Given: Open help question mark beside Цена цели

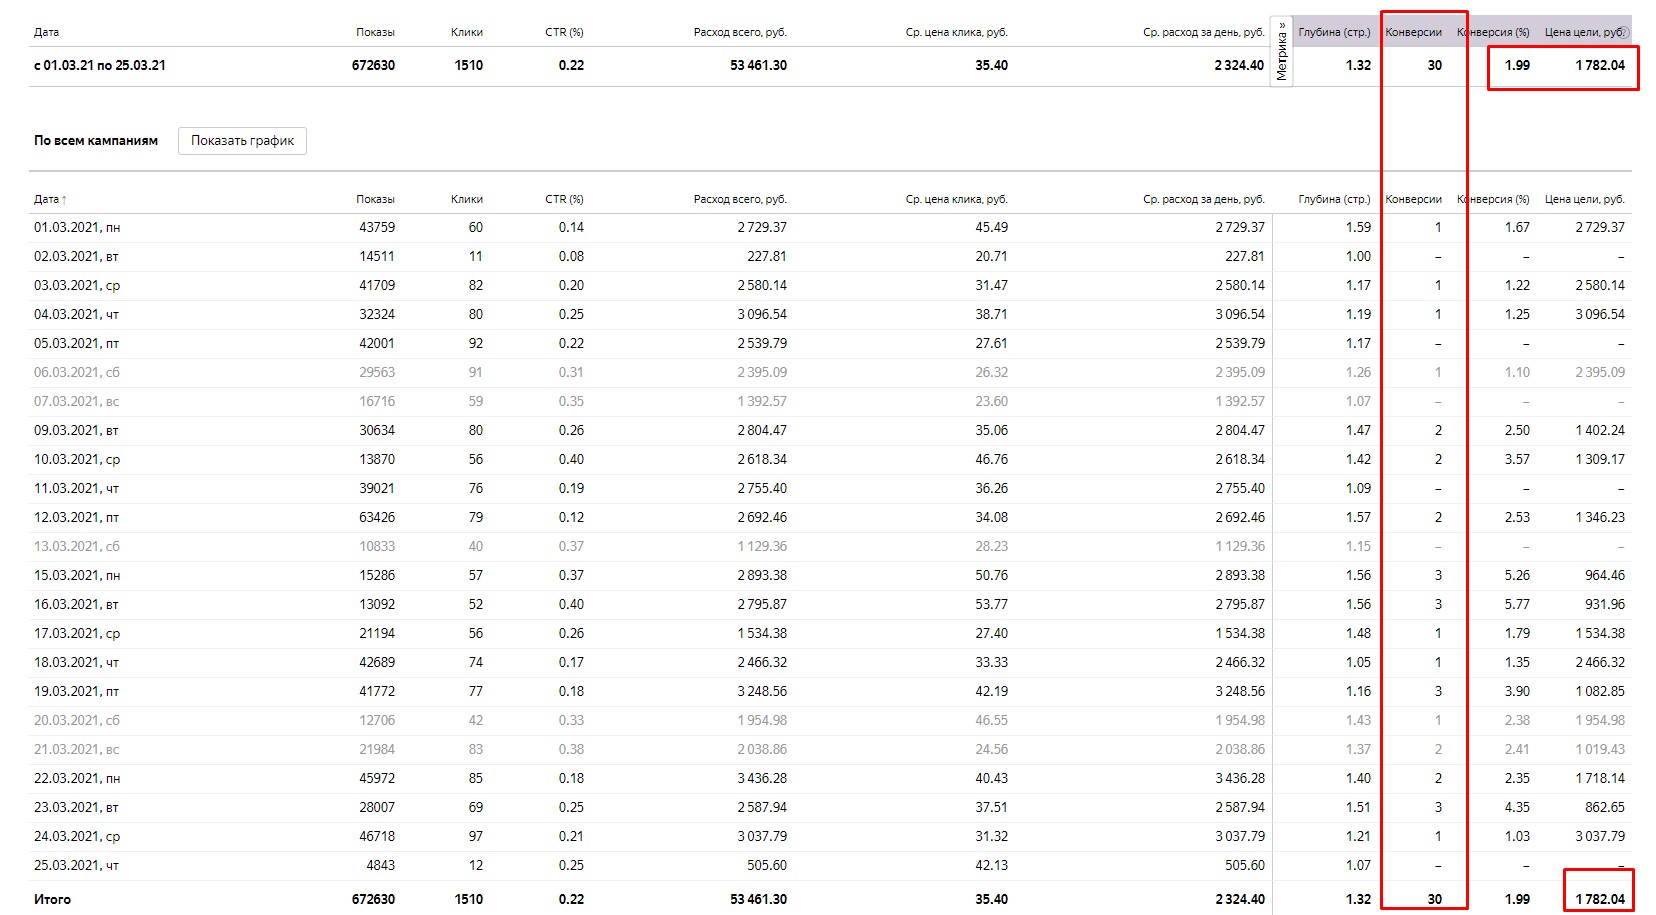Looking at the screenshot, I should (1625, 32).
